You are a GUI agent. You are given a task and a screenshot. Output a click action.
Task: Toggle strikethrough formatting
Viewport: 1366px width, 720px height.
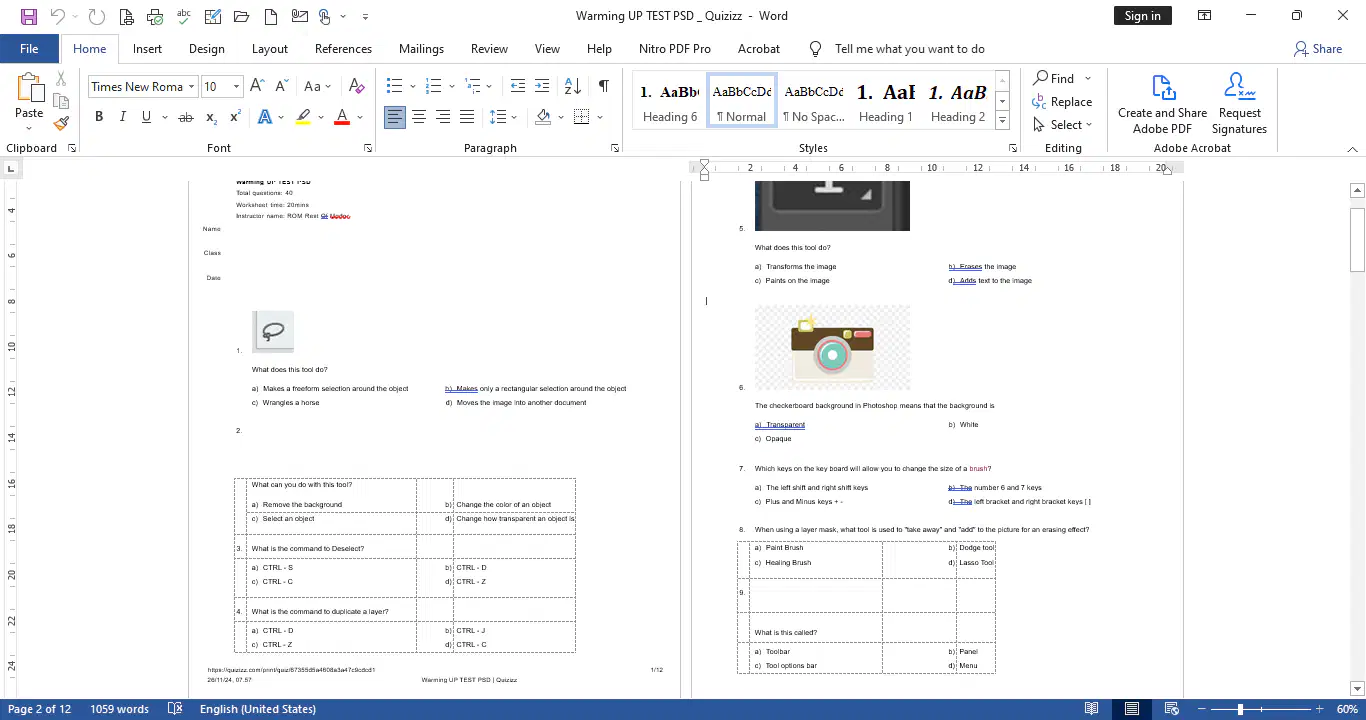tap(185, 117)
